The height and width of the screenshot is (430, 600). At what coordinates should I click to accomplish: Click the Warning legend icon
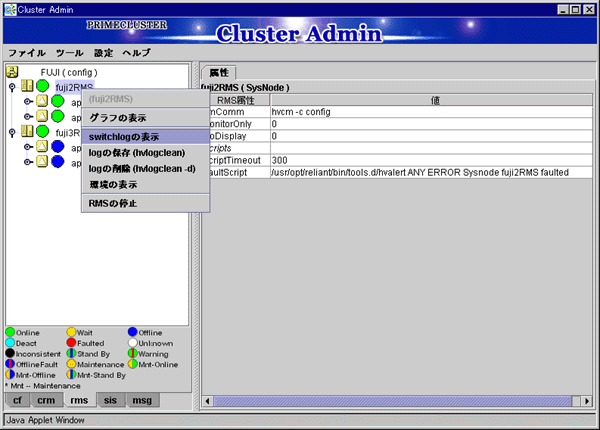click(x=133, y=353)
